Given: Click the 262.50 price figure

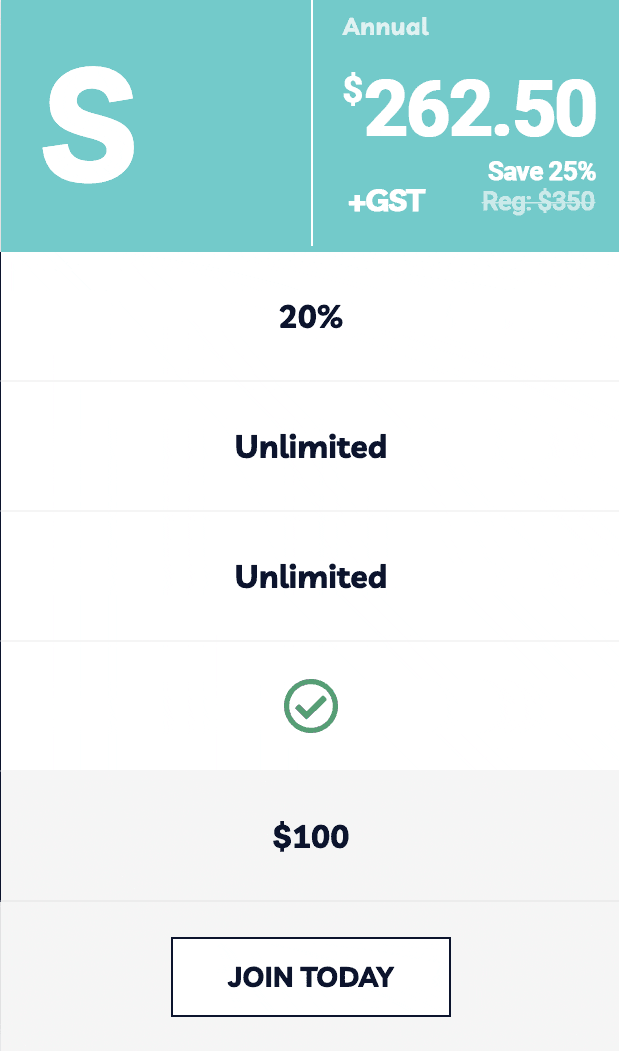Looking at the screenshot, I should [x=480, y=108].
